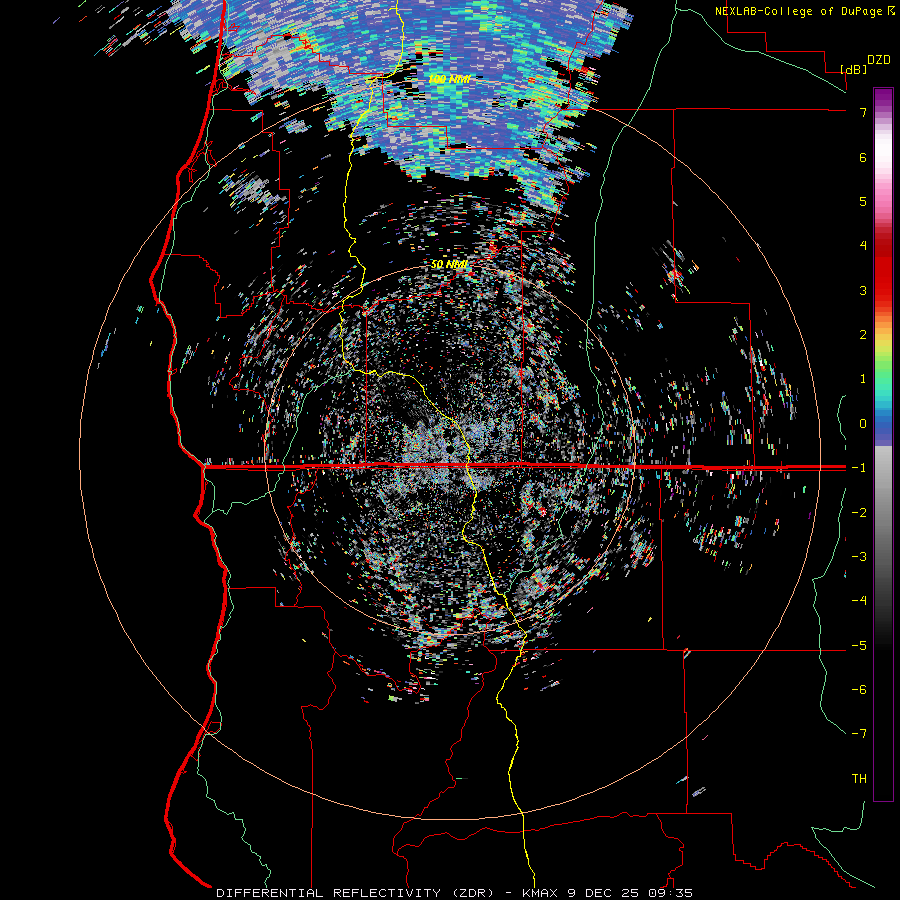The width and height of the screenshot is (900, 900).
Task: Click the [dB] unit label
Action: coord(853,69)
